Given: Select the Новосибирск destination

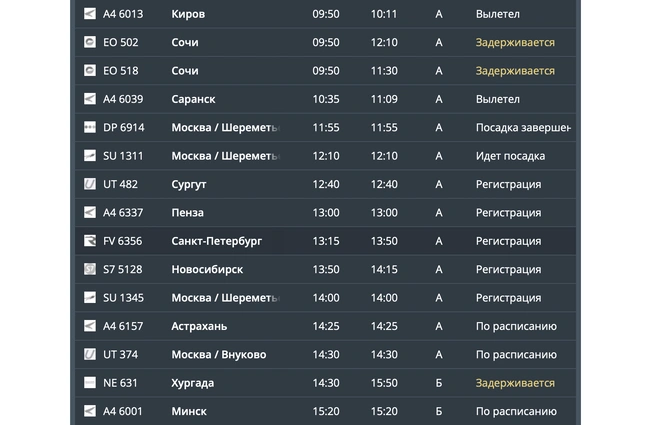Looking at the screenshot, I should [x=207, y=269].
